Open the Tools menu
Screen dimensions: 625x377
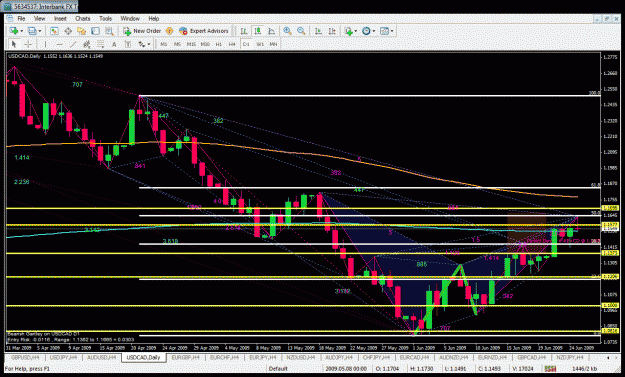pos(105,18)
